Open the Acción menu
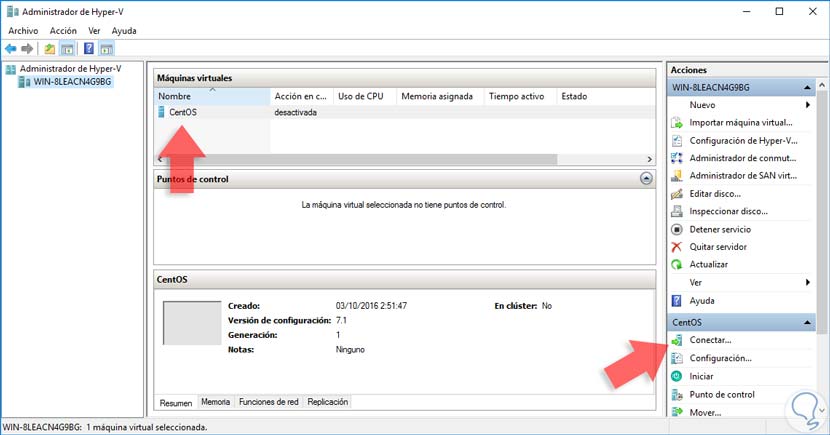Viewport: 830px width, 435px height. coord(63,31)
